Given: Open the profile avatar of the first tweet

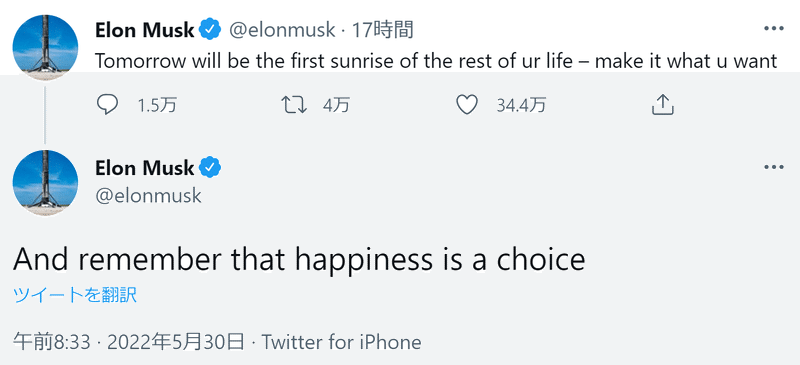Looking at the screenshot, I should click(45, 47).
